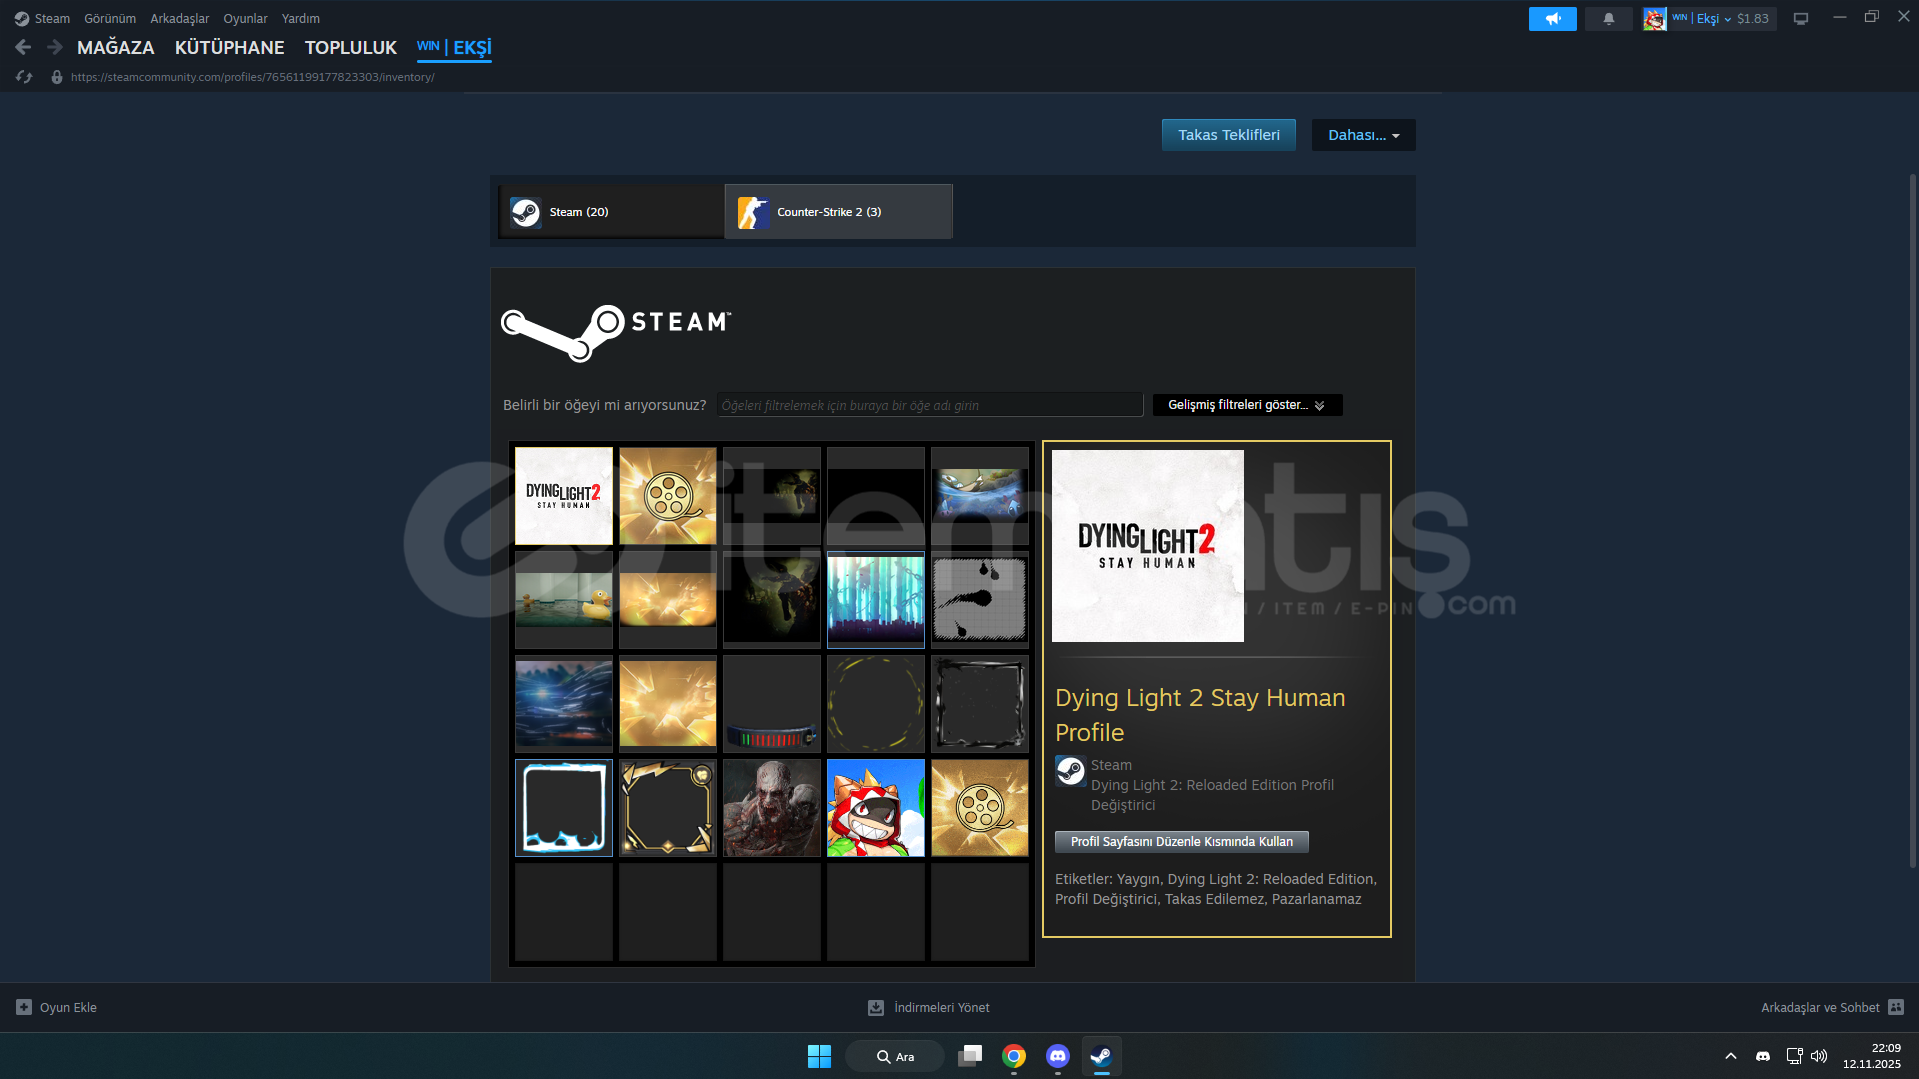Select the red cartoon dragon item

point(876,808)
